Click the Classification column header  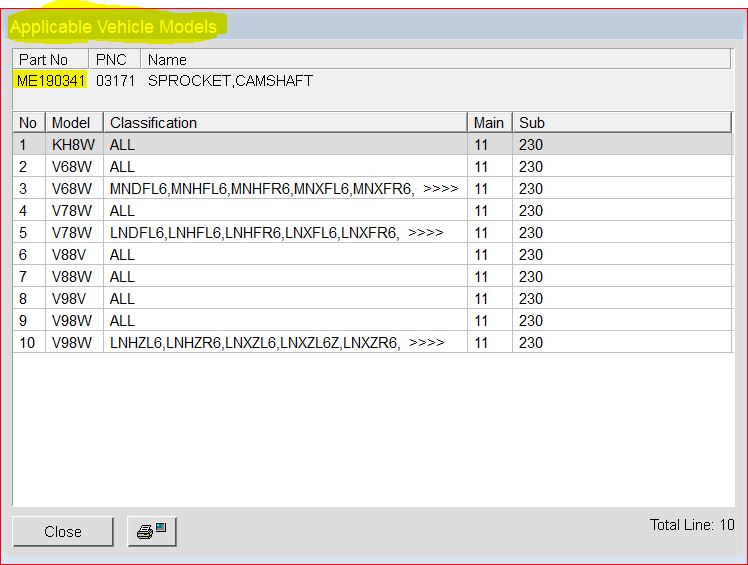click(285, 123)
